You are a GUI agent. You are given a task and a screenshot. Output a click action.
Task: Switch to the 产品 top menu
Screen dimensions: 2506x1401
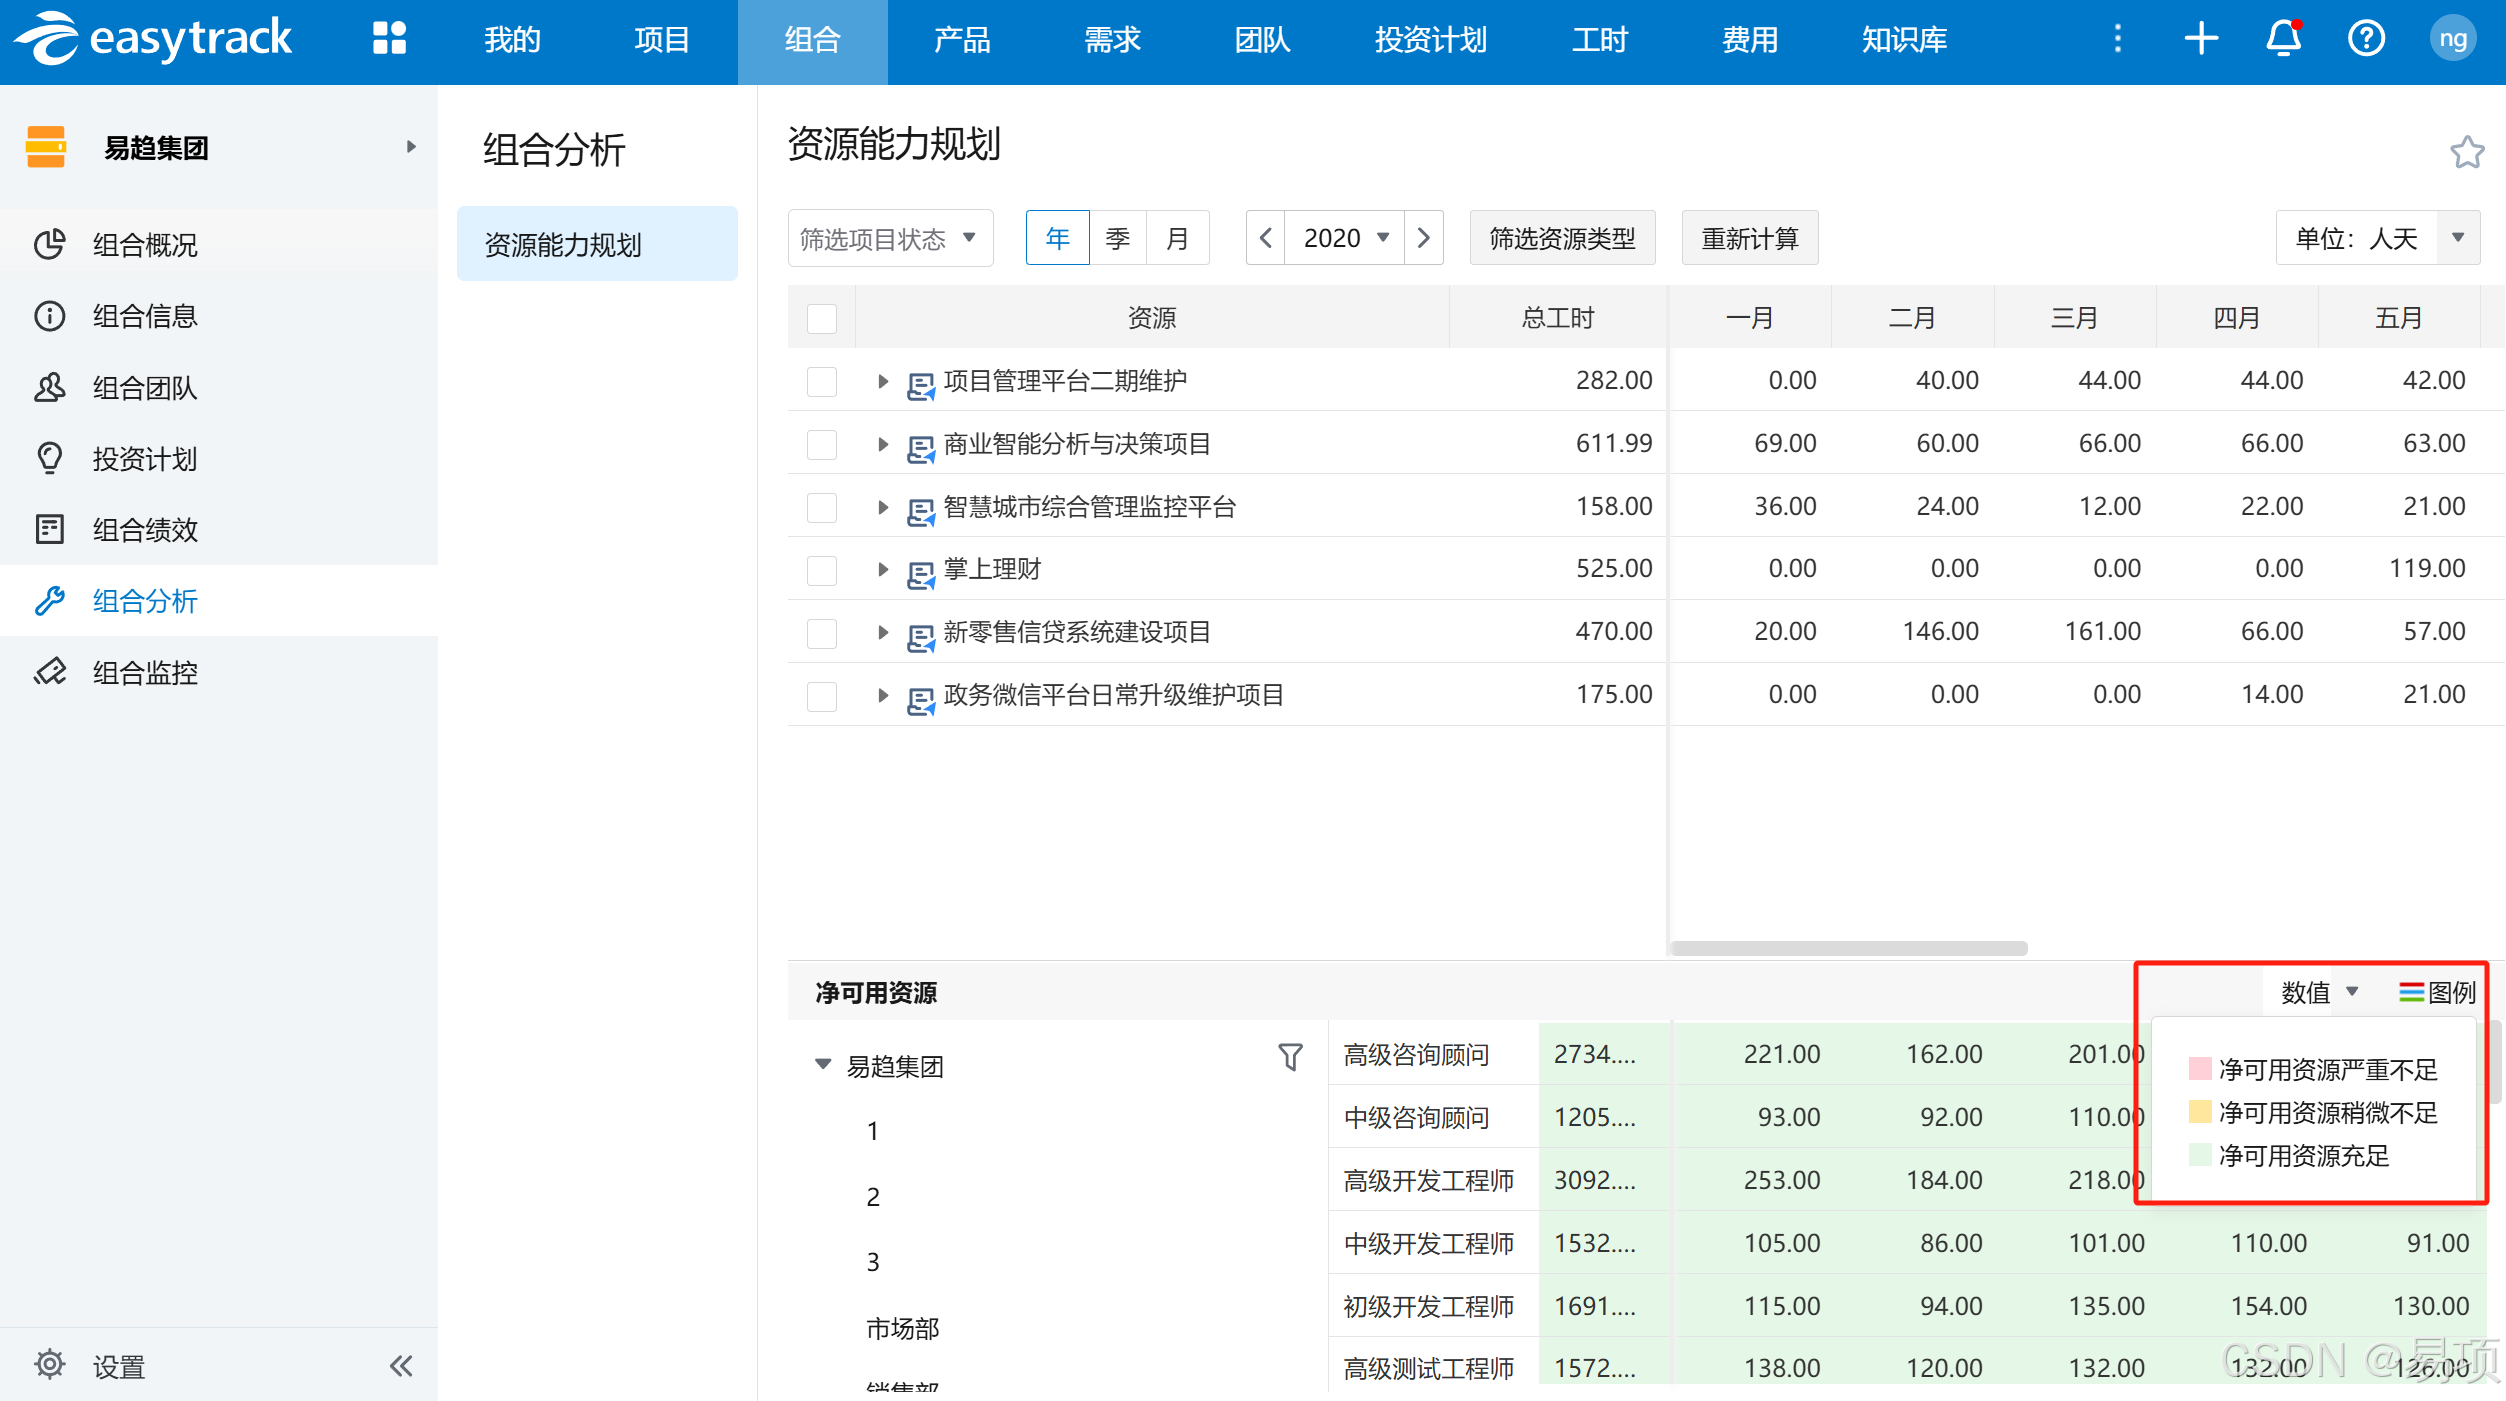962,40
